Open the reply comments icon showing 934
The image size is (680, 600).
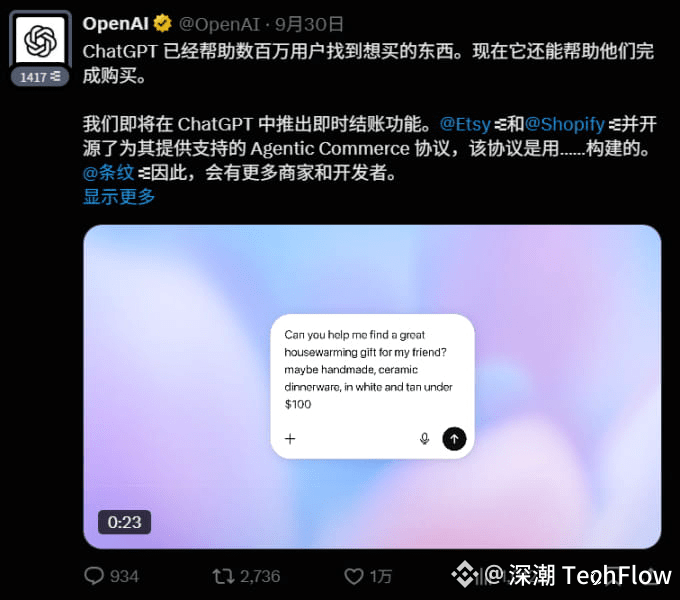94,576
